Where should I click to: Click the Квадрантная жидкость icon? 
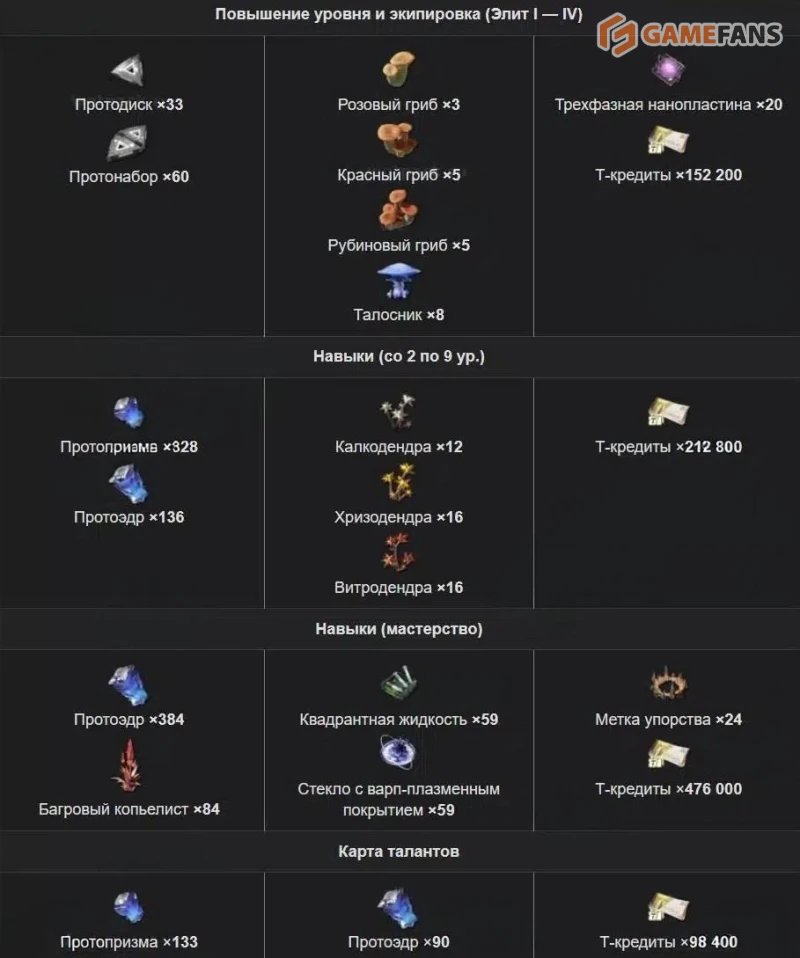398,684
